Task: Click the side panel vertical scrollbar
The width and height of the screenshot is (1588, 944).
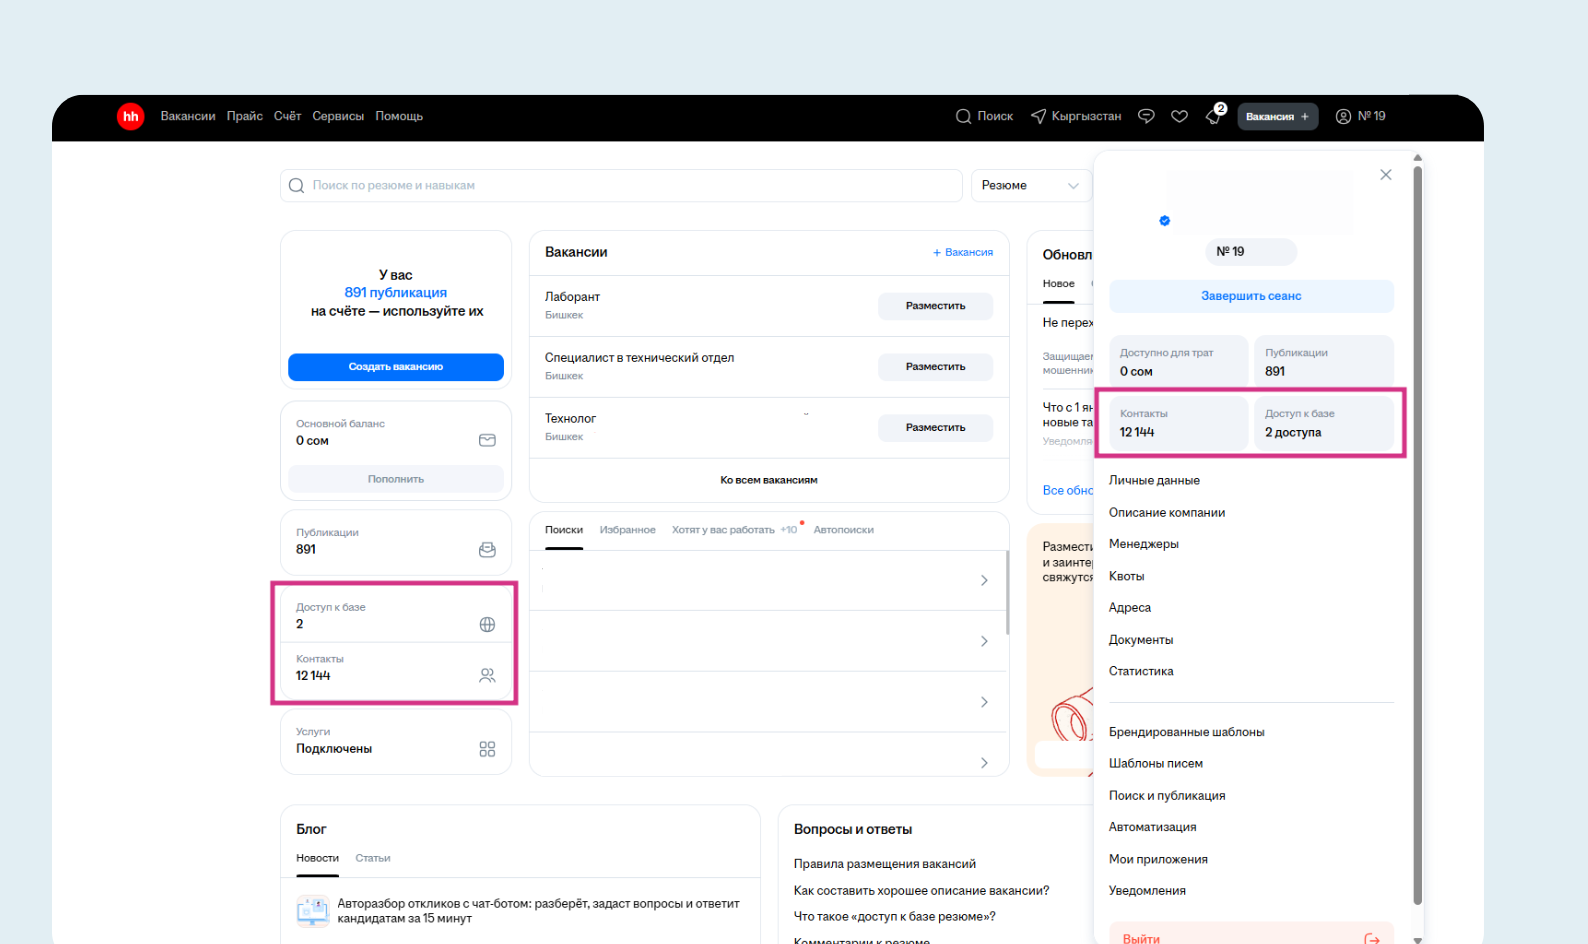Action: coord(1418,535)
